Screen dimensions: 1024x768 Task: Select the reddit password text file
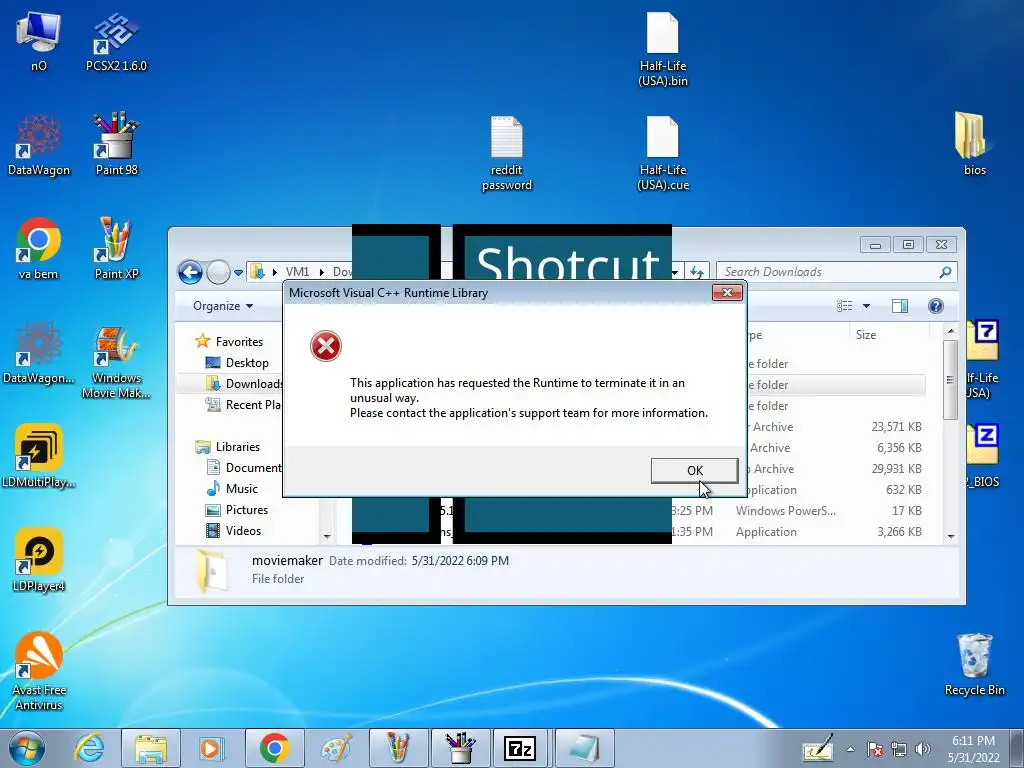coord(507,154)
